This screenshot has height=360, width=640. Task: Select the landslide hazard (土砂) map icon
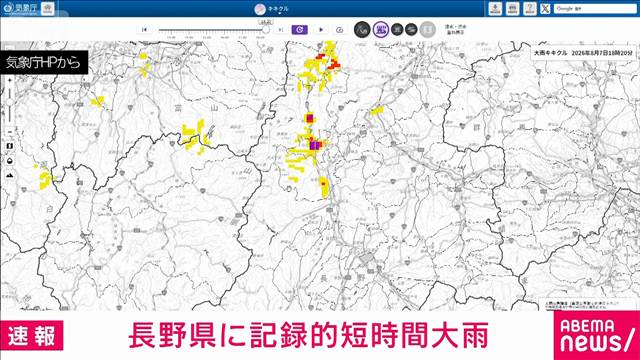point(362,29)
